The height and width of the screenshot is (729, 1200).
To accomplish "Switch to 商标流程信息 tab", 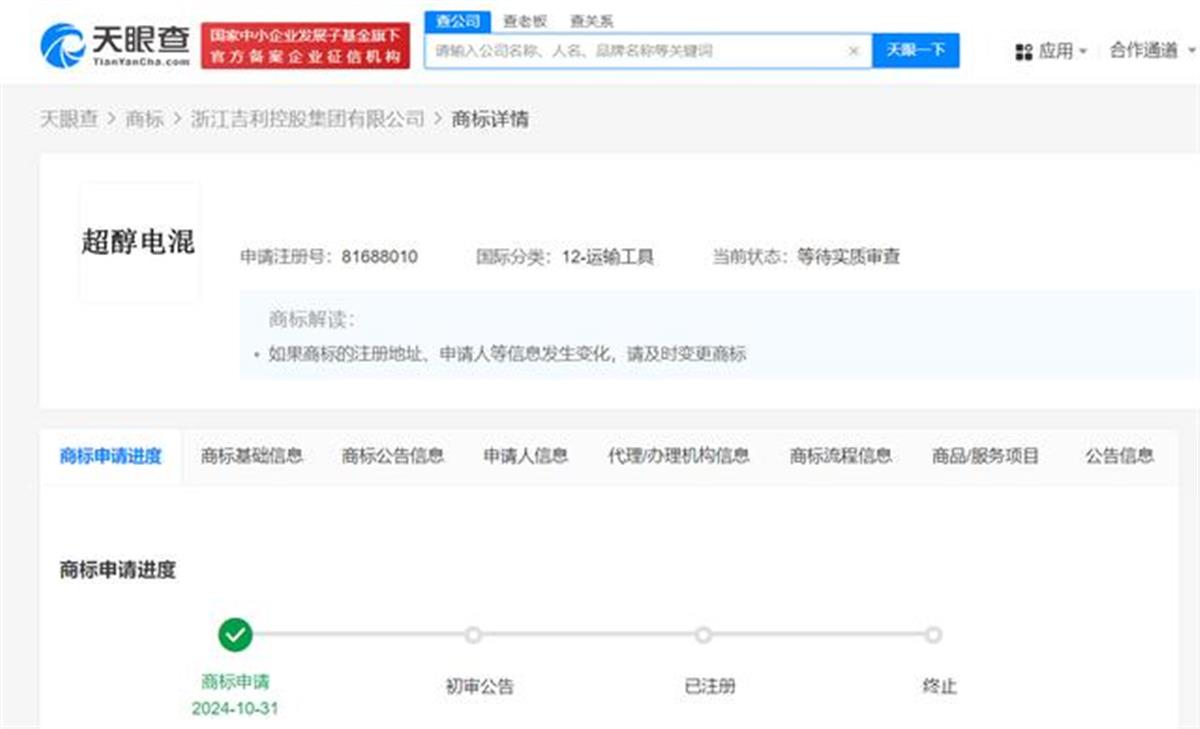I will click(x=841, y=456).
